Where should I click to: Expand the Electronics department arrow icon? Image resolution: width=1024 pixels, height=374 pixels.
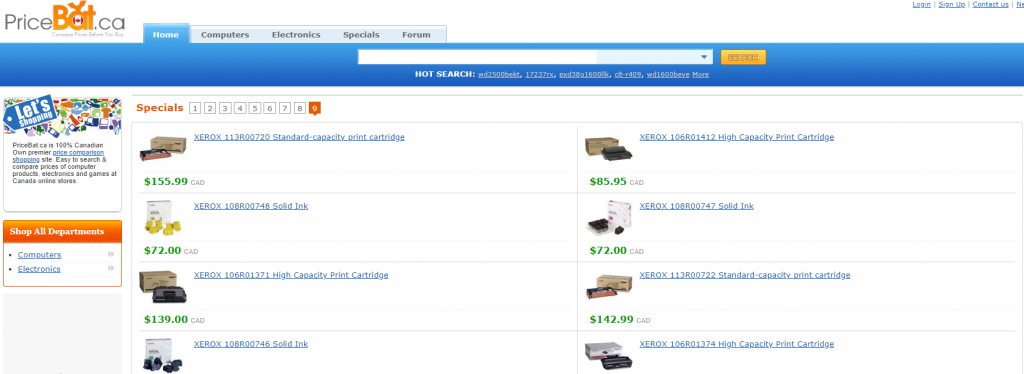coord(111,269)
